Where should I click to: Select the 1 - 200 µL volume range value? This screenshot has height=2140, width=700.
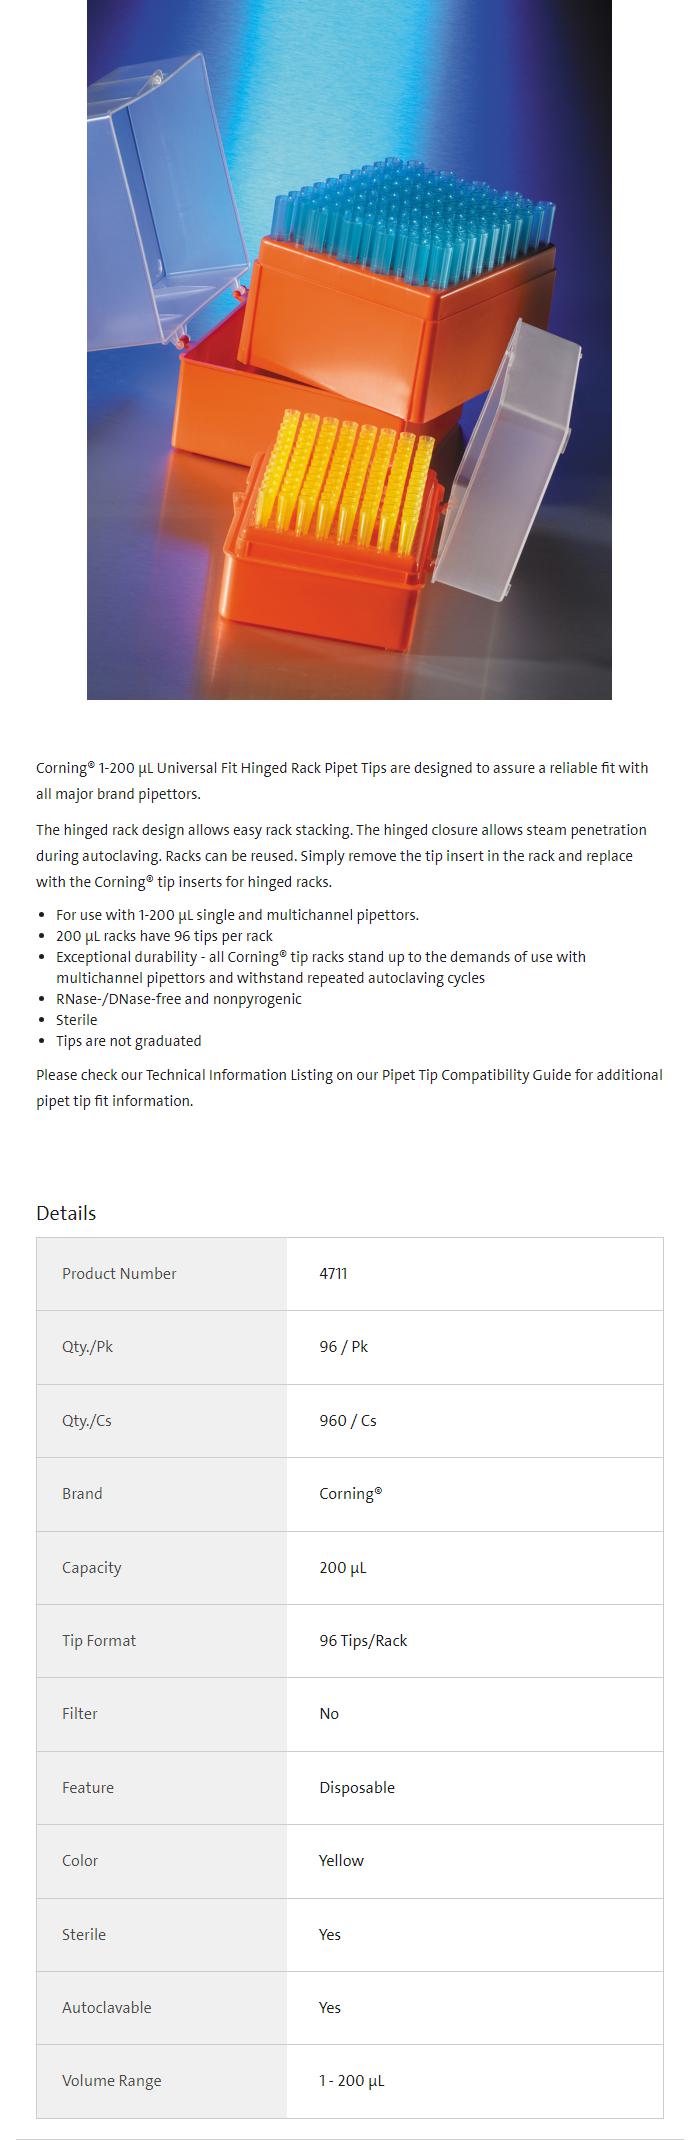(351, 2080)
